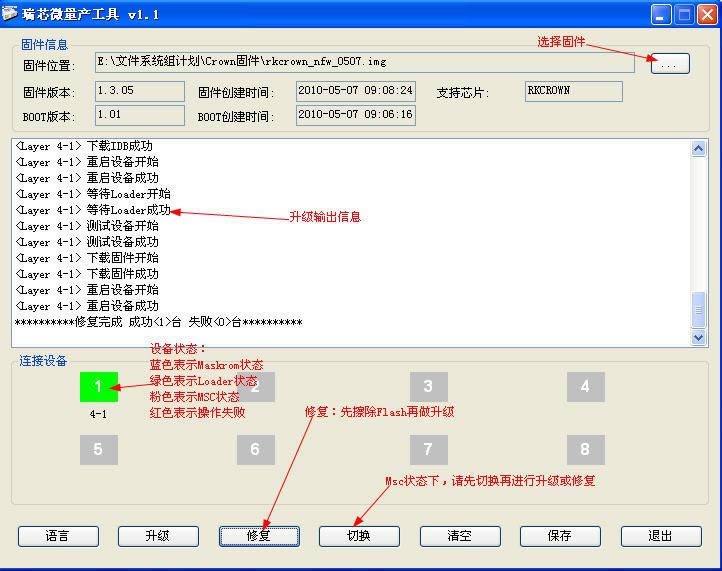Click the firmware path input field
722x571 pixels.
click(365, 62)
